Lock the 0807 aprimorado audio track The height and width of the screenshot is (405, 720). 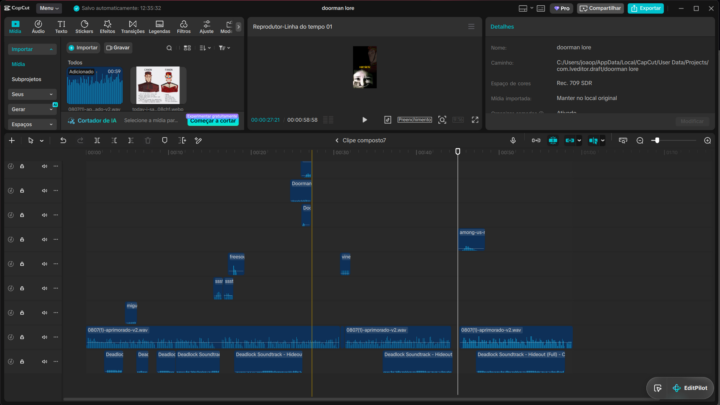click(22, 337)
